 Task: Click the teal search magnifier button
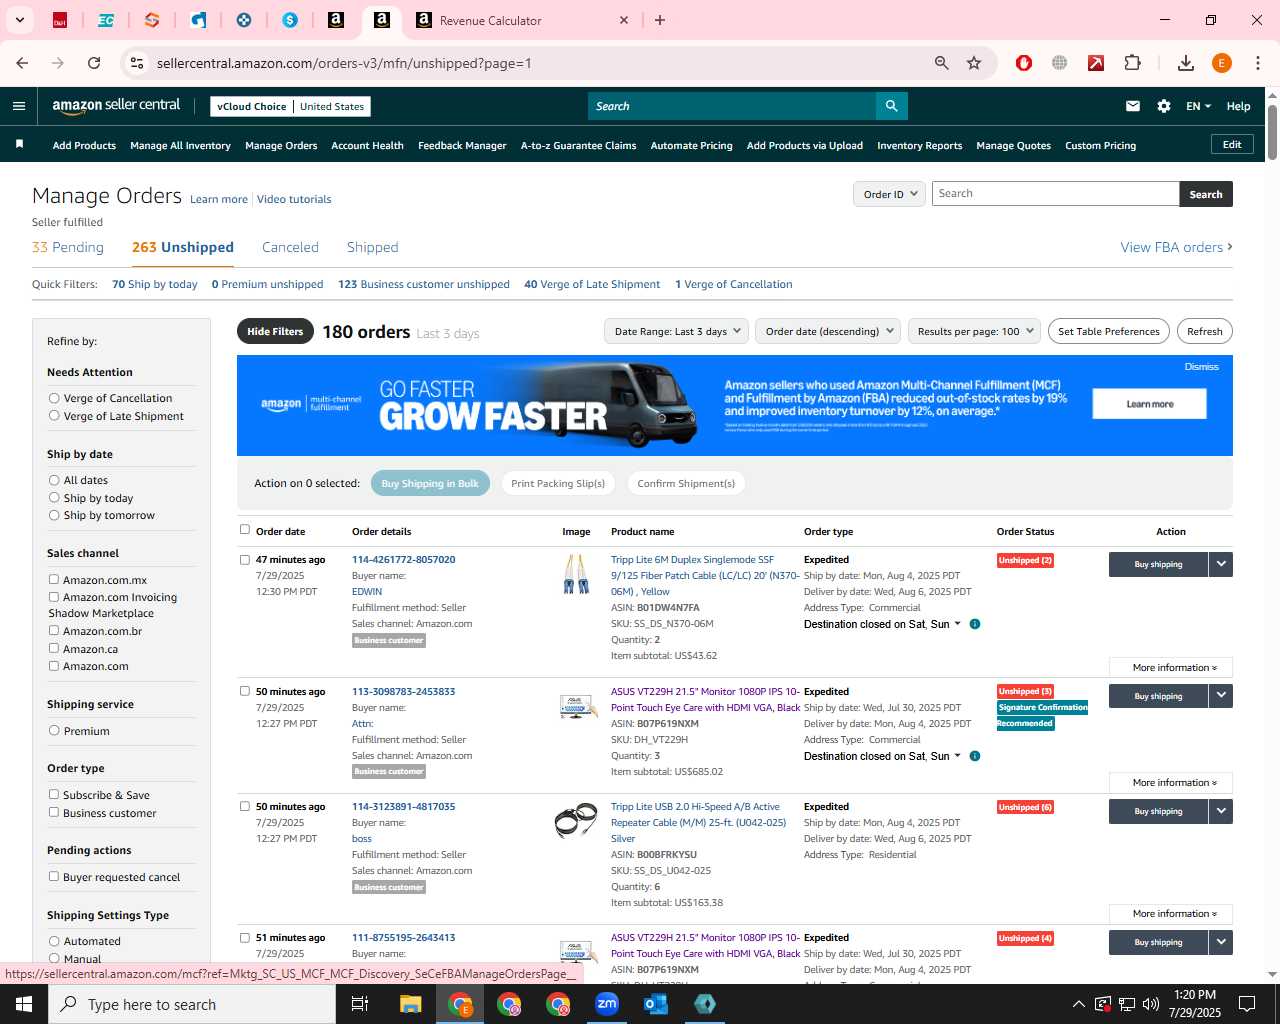pos(891,106)
